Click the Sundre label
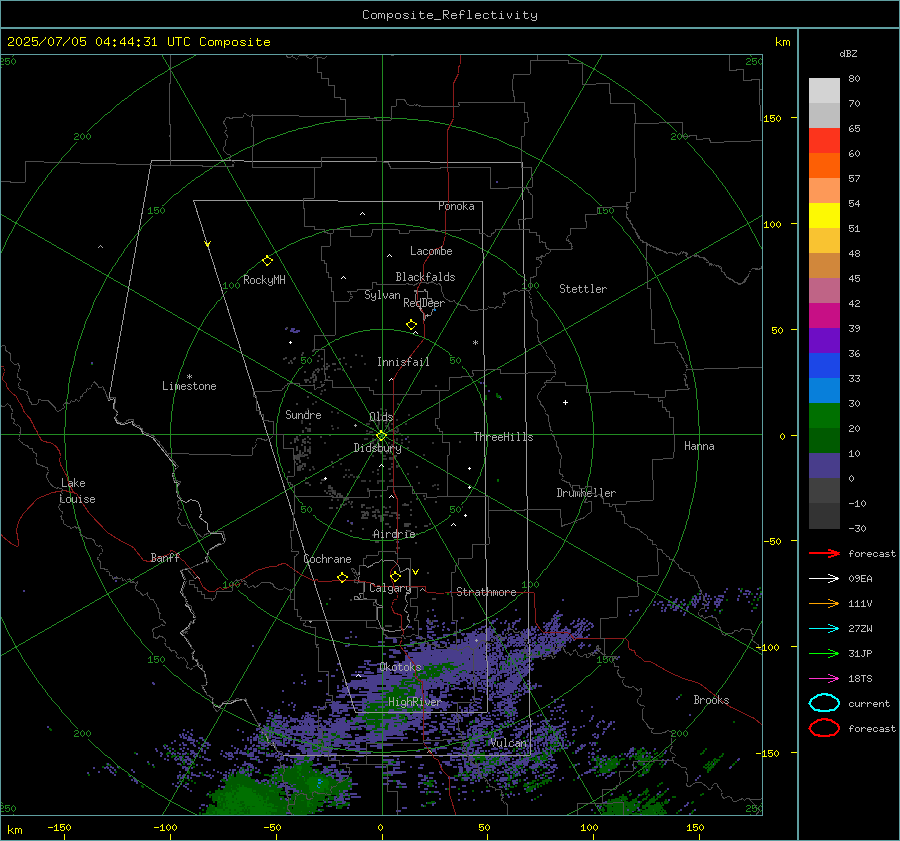Viewport: 900px width, 841px height. tap(303, 414)
